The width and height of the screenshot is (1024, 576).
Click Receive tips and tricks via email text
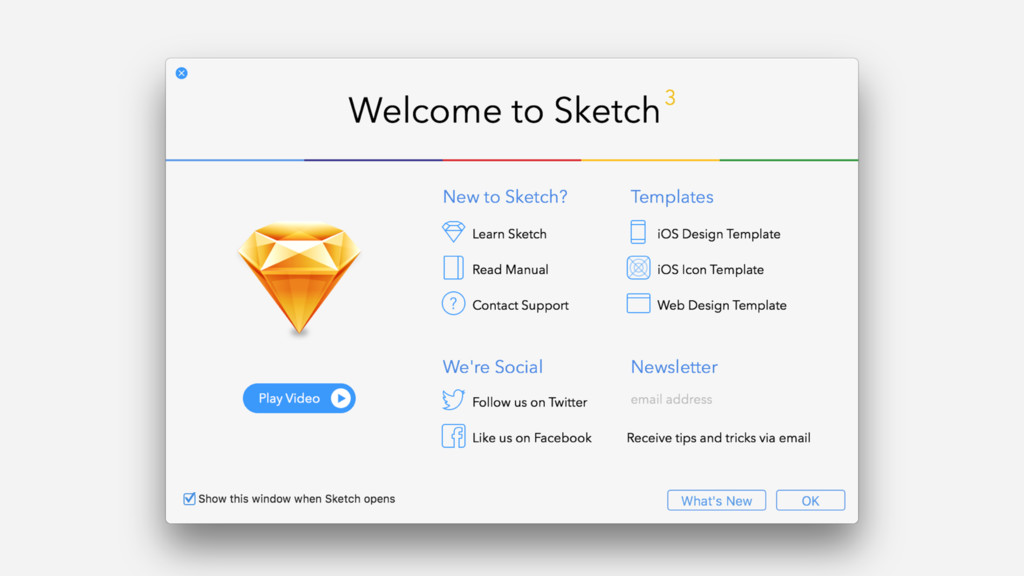point(718,438)
